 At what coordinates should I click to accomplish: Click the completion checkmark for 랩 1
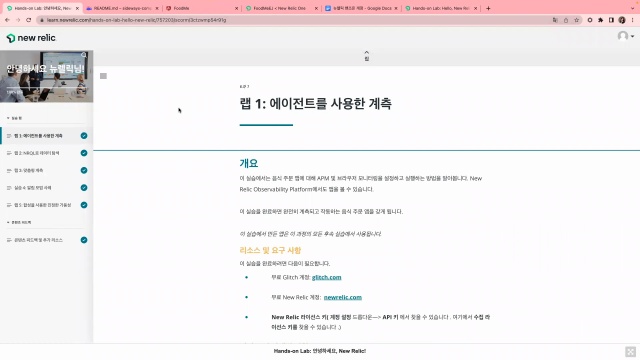coord(84,136)
